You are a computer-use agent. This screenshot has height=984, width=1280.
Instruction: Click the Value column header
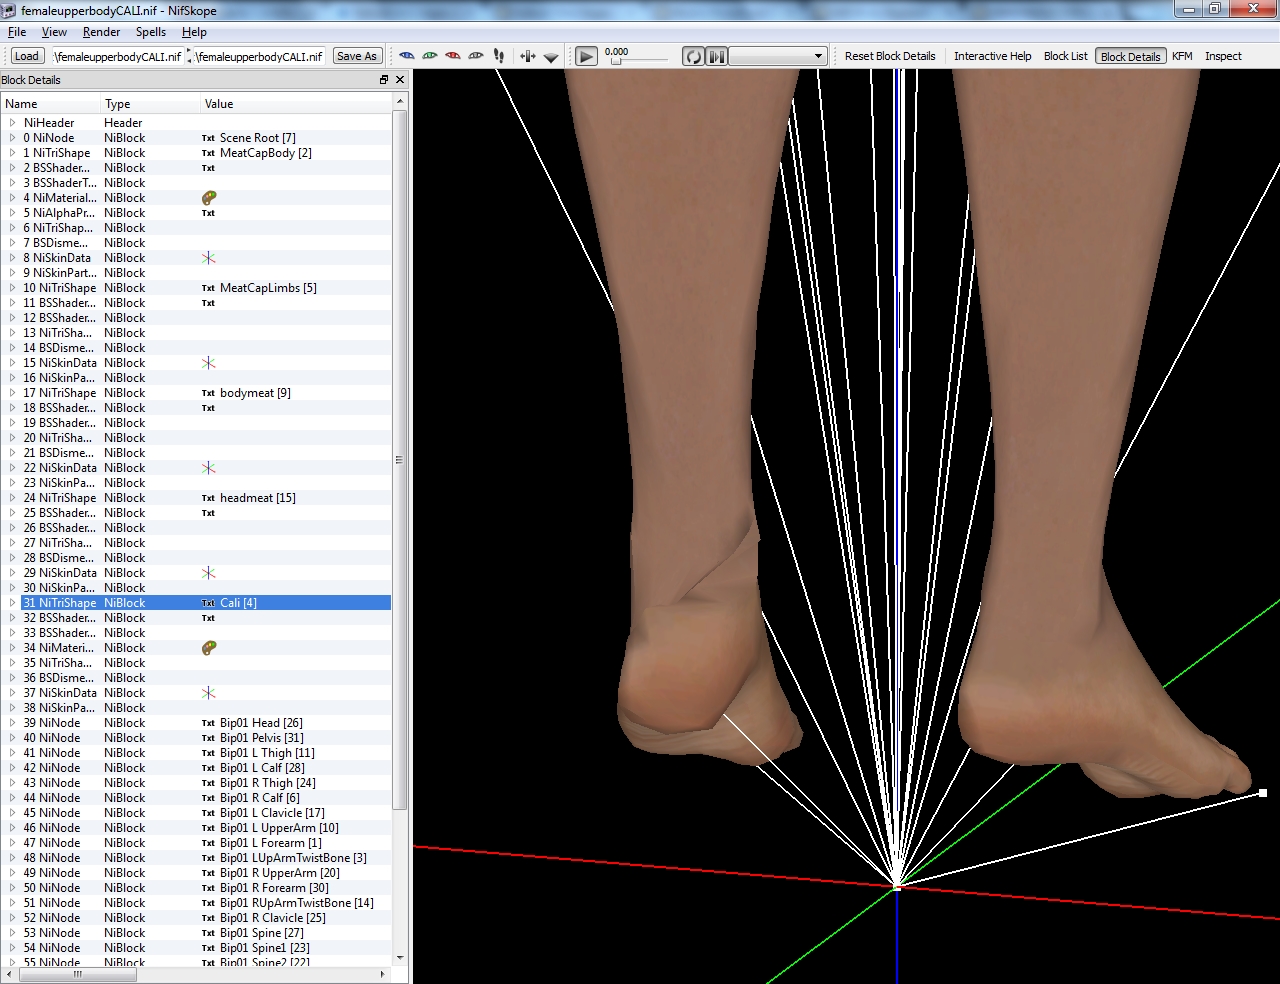pos(296,104)
